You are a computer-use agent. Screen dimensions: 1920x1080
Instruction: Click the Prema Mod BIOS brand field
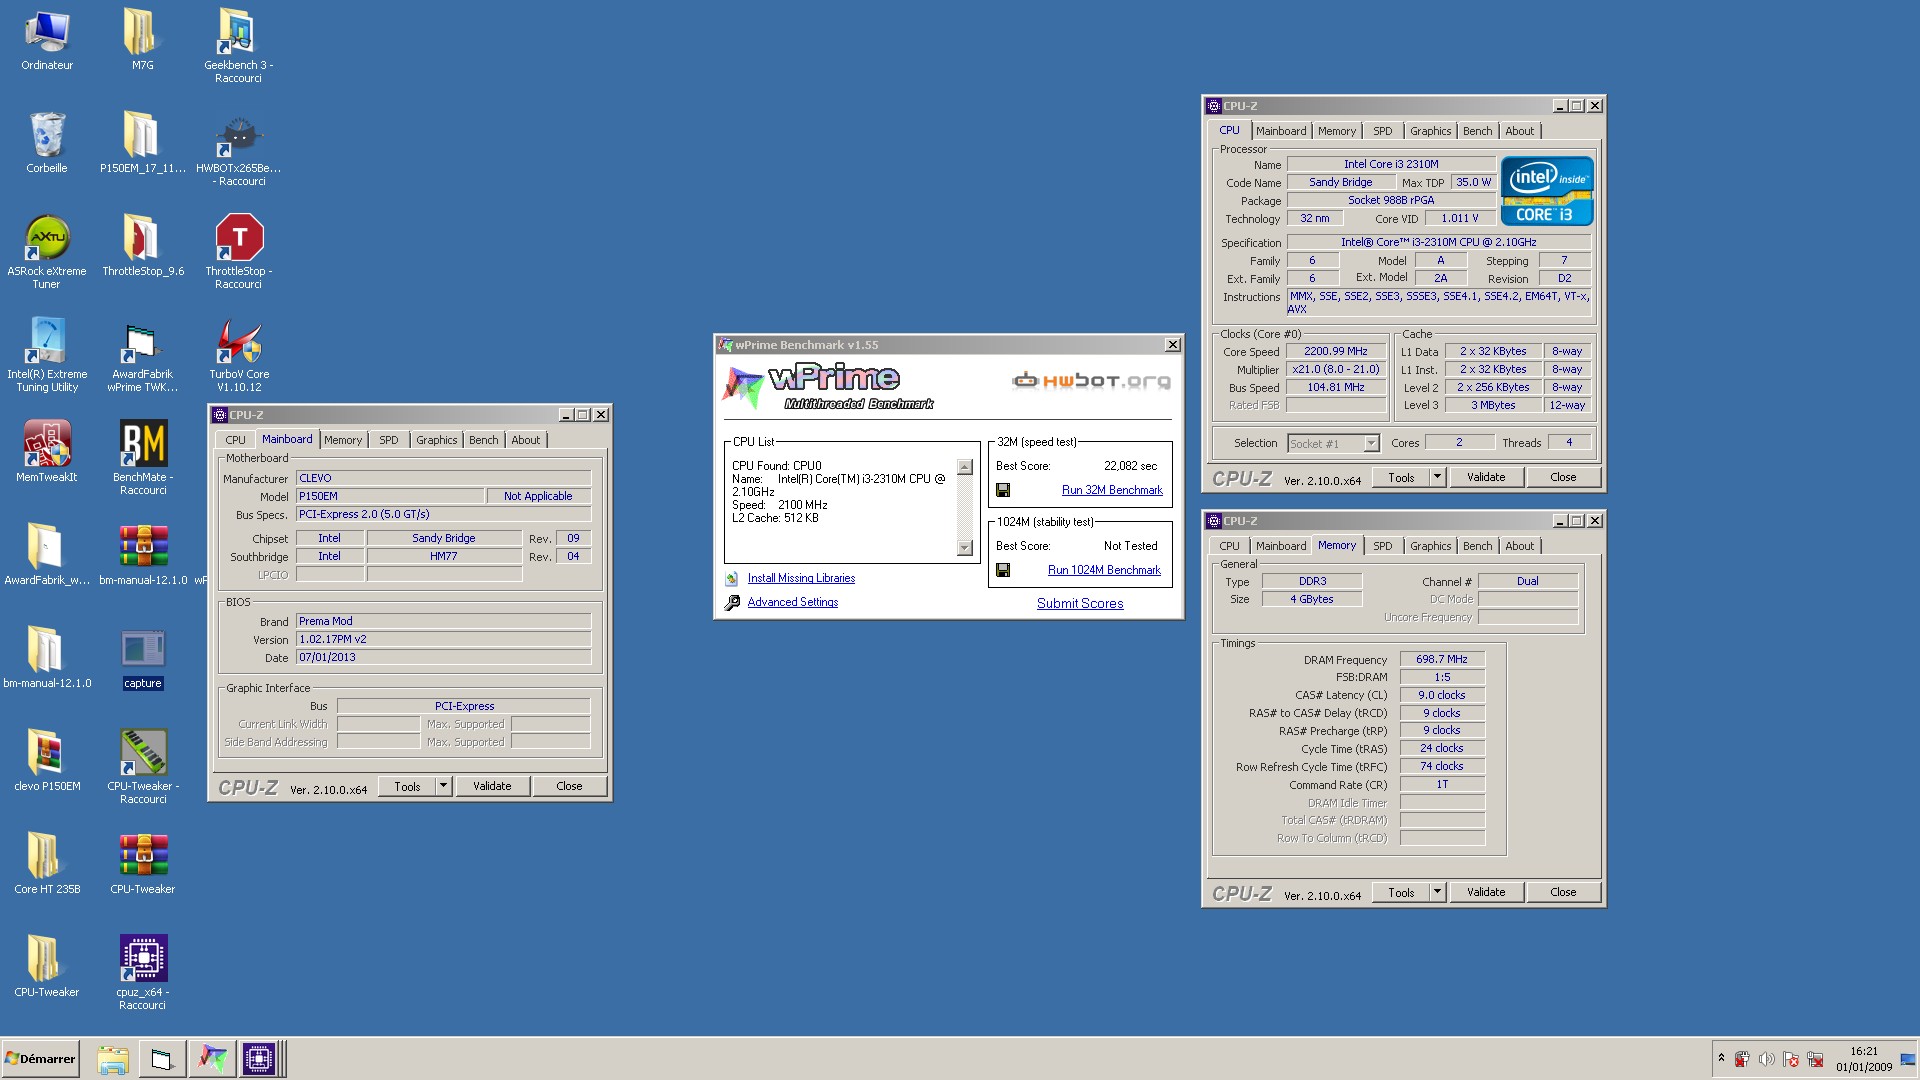[x=443, y=621]
